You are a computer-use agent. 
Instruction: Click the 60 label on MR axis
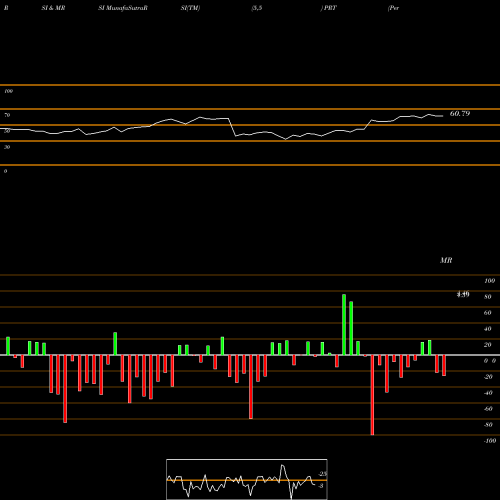coord(488,313)
